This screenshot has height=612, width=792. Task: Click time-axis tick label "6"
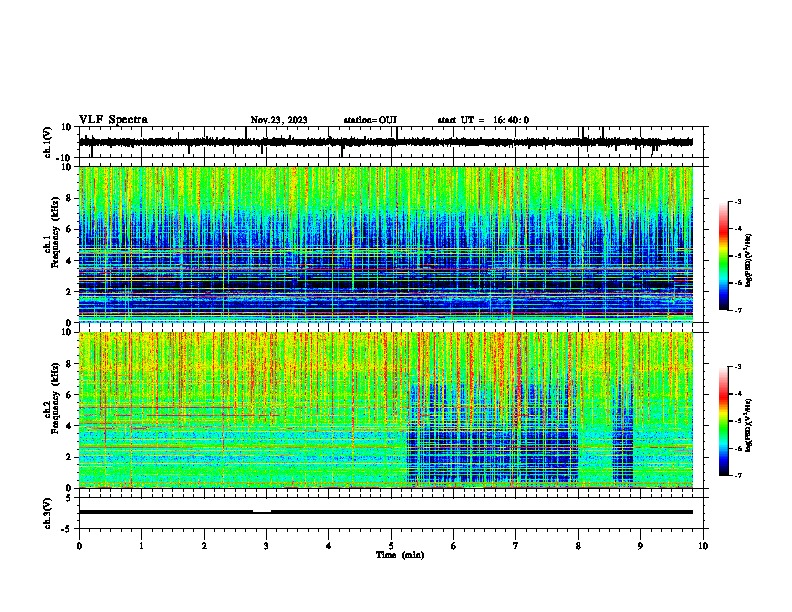(x=454, y=546)
